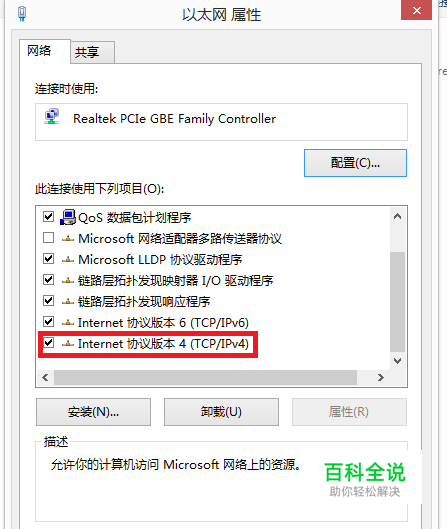Uncheck the QoS 数据包计划程序 checkbox
447x529 pixels.
point(49,217)
